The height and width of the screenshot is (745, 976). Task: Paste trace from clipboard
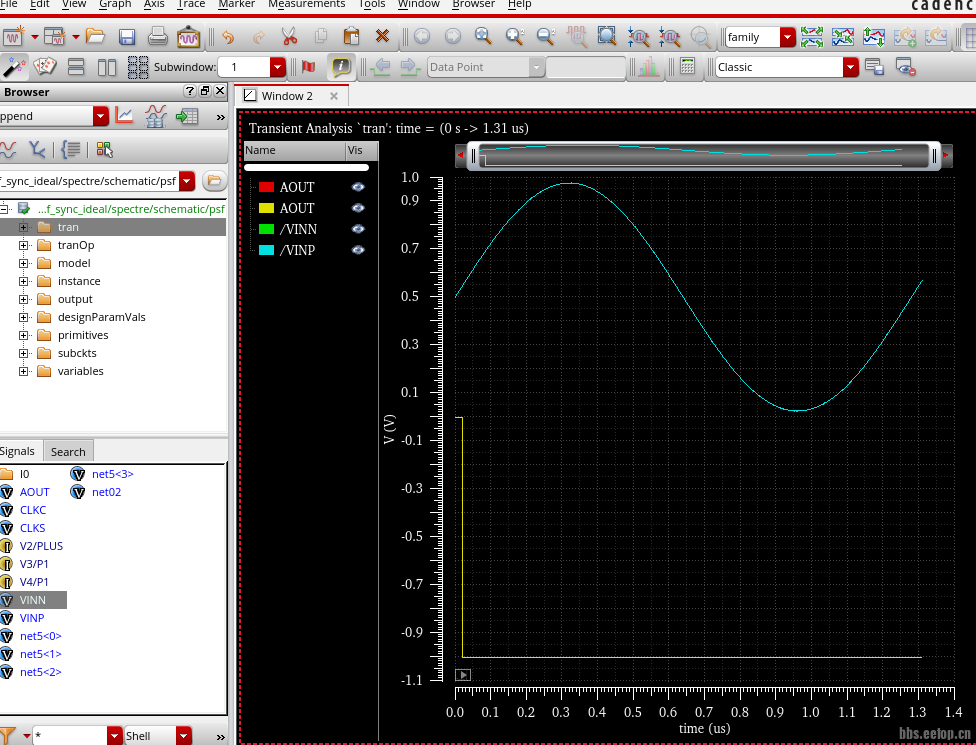pyautogui.click(x=352, y=36)
